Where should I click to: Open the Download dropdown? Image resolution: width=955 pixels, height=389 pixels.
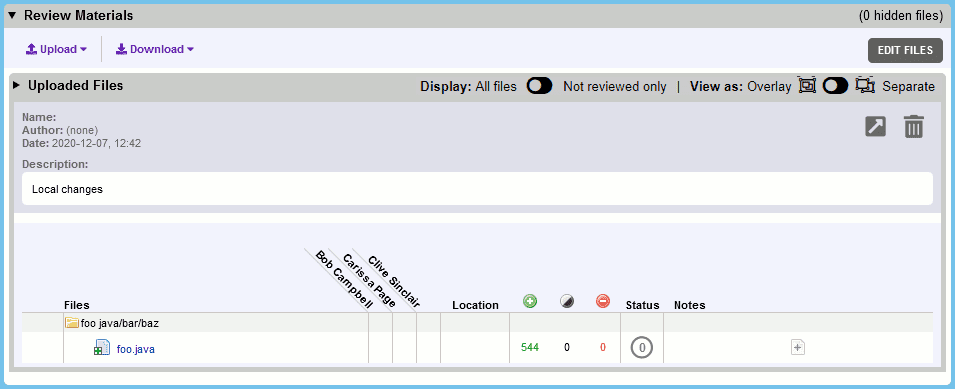coord(155,49)
